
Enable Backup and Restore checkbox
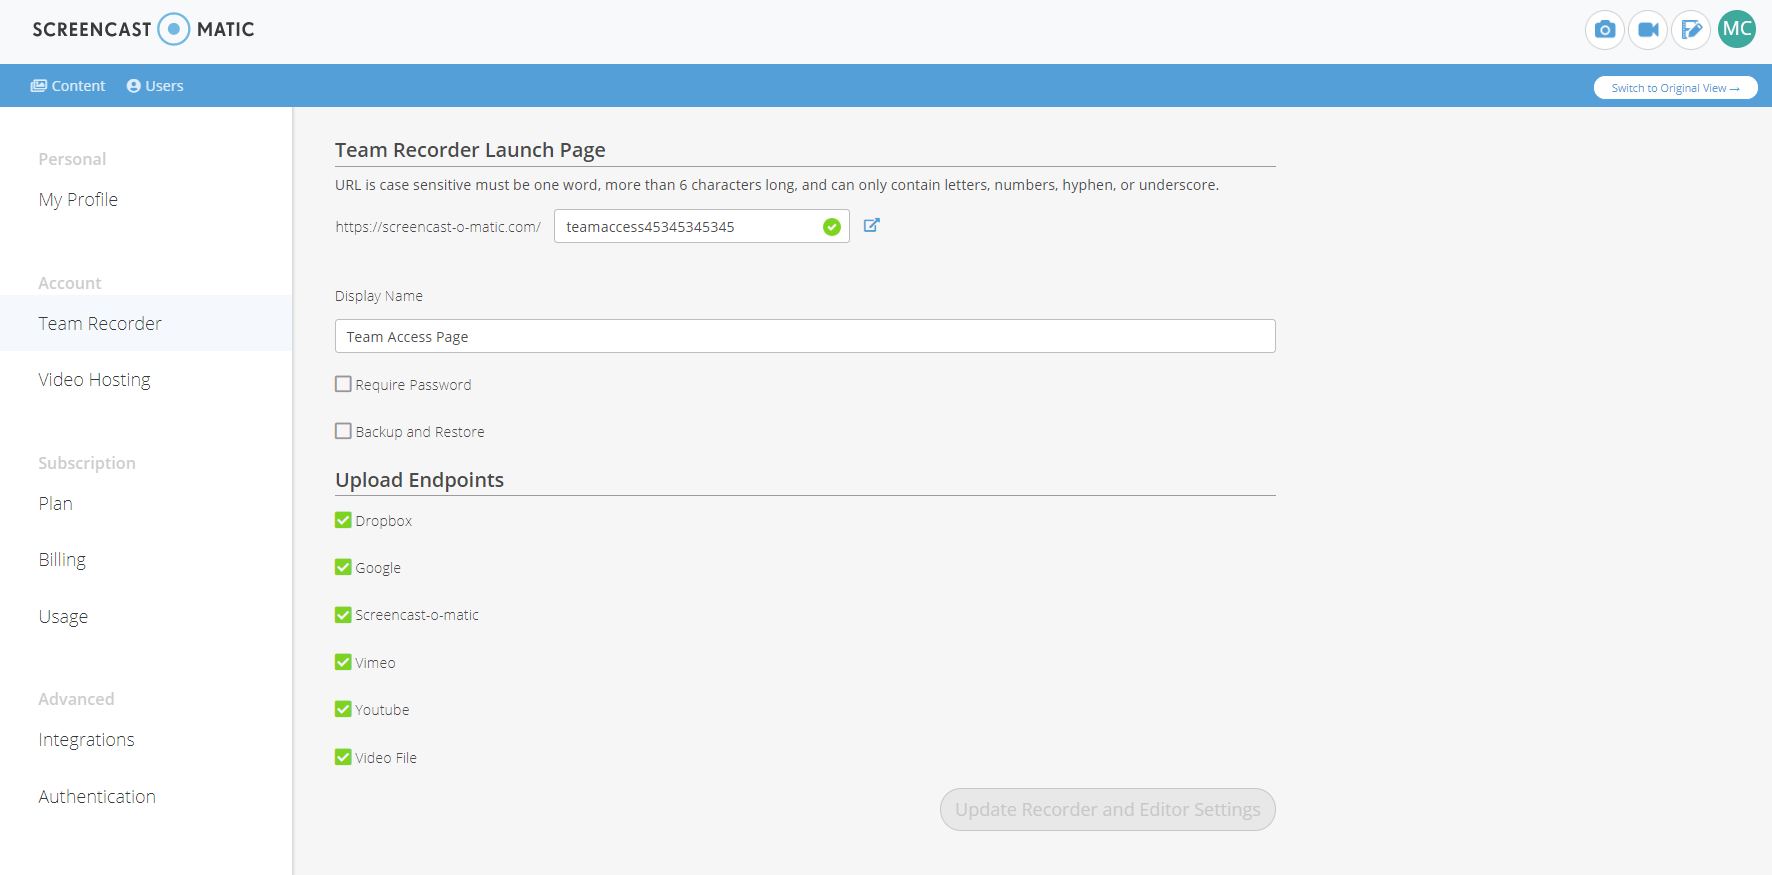(343, 431)
